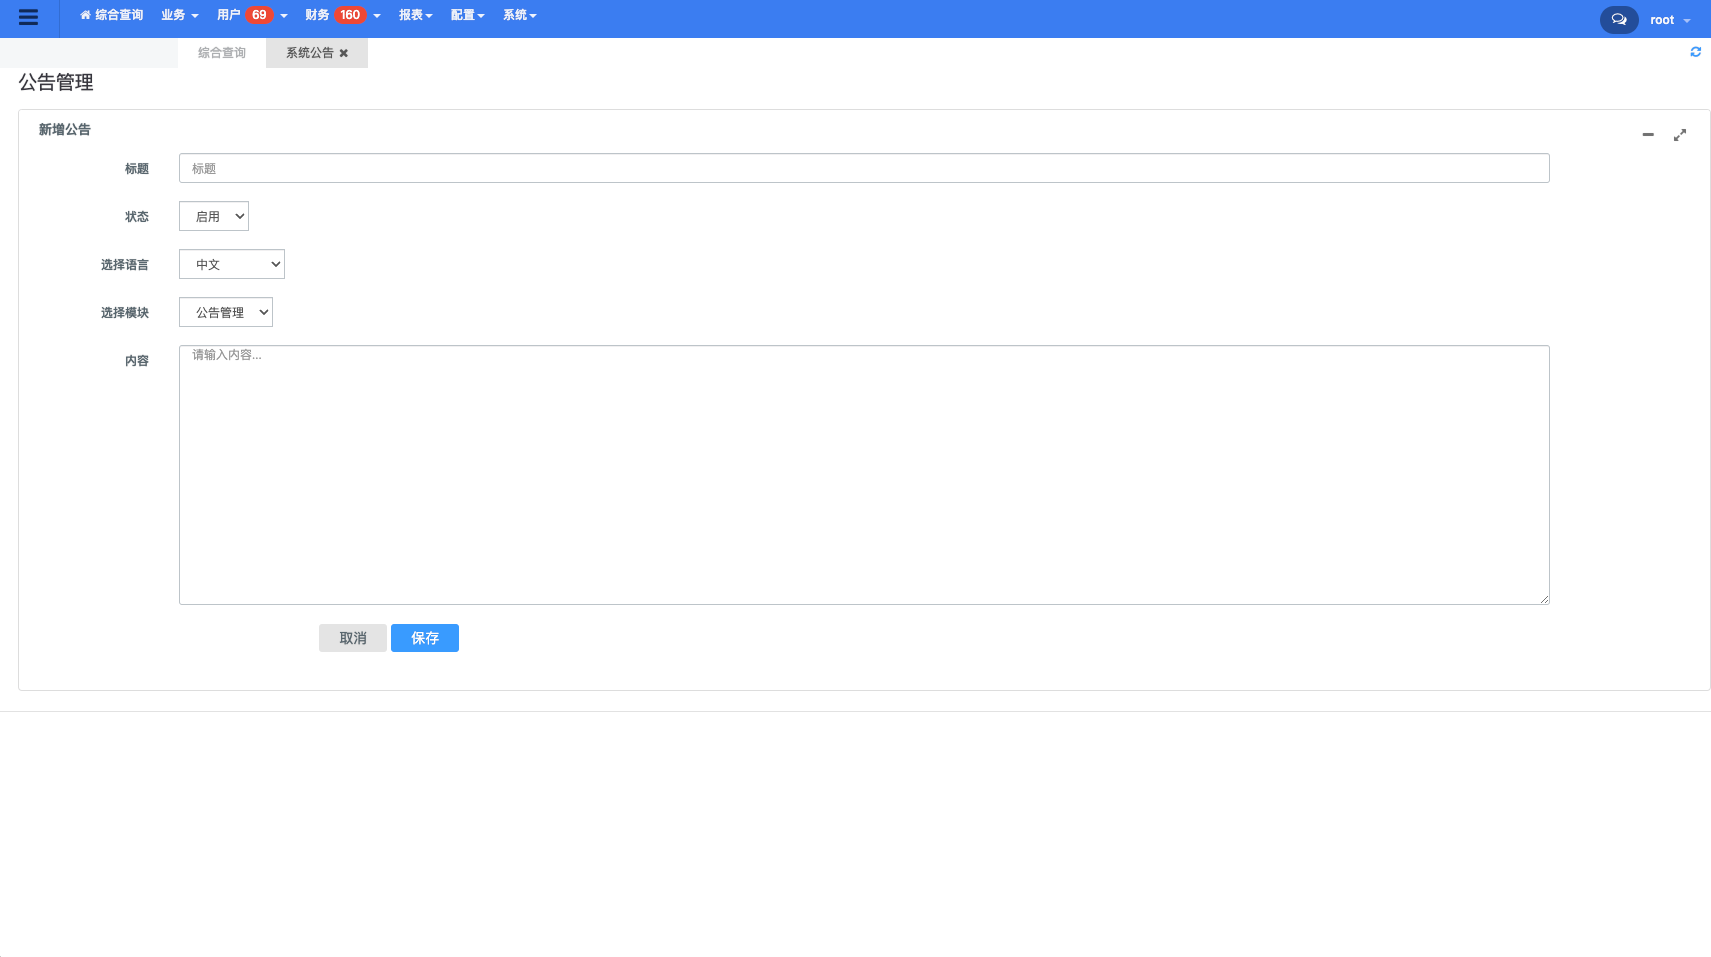Click the refresh icon at top right
The height and width of the screenshot is (957, 1711).
click(1695, 52)
